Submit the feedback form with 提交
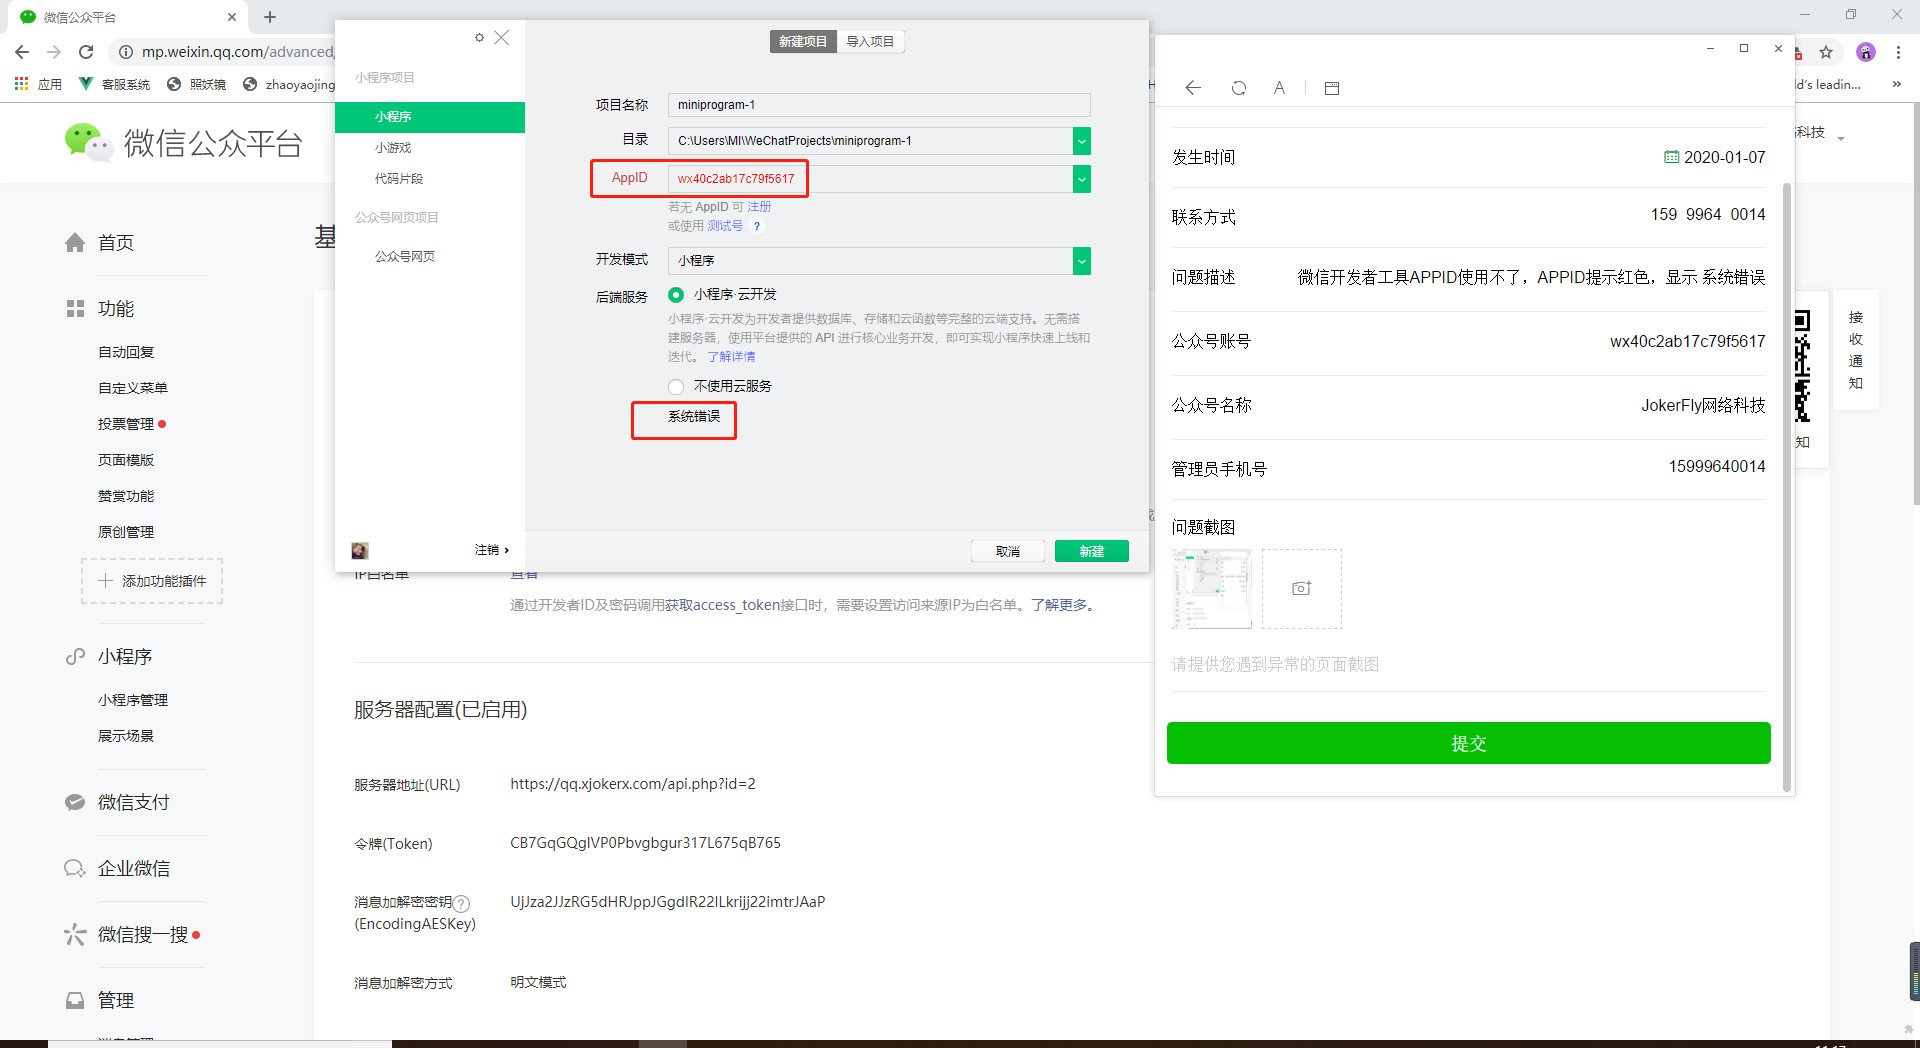1920x1048 pixels. pos(1469,743)
